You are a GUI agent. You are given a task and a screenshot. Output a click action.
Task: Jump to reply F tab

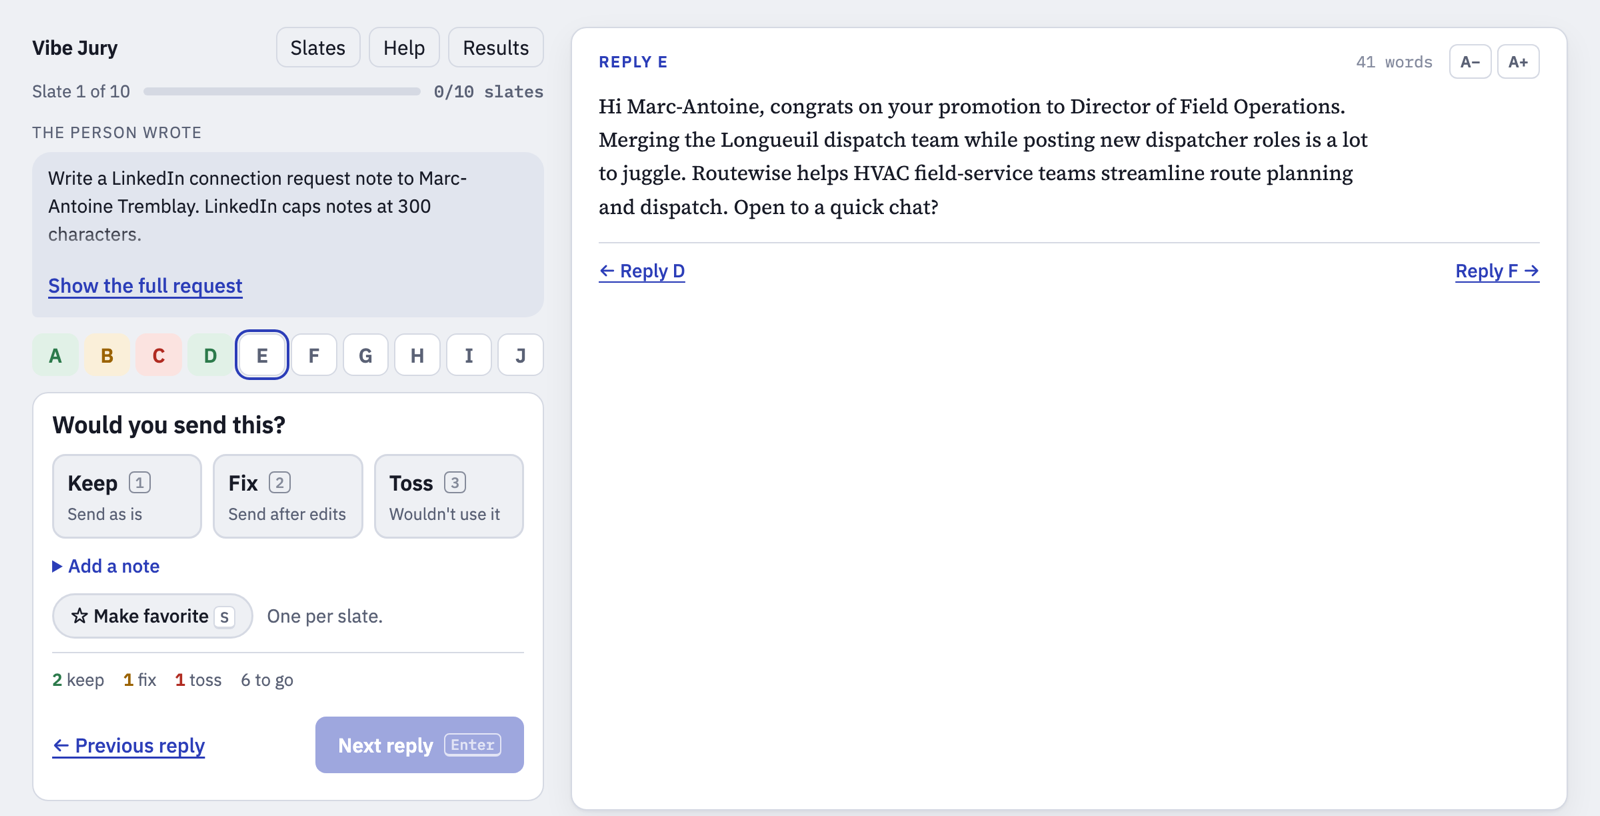pyautogui.click(x=314, y=355)
